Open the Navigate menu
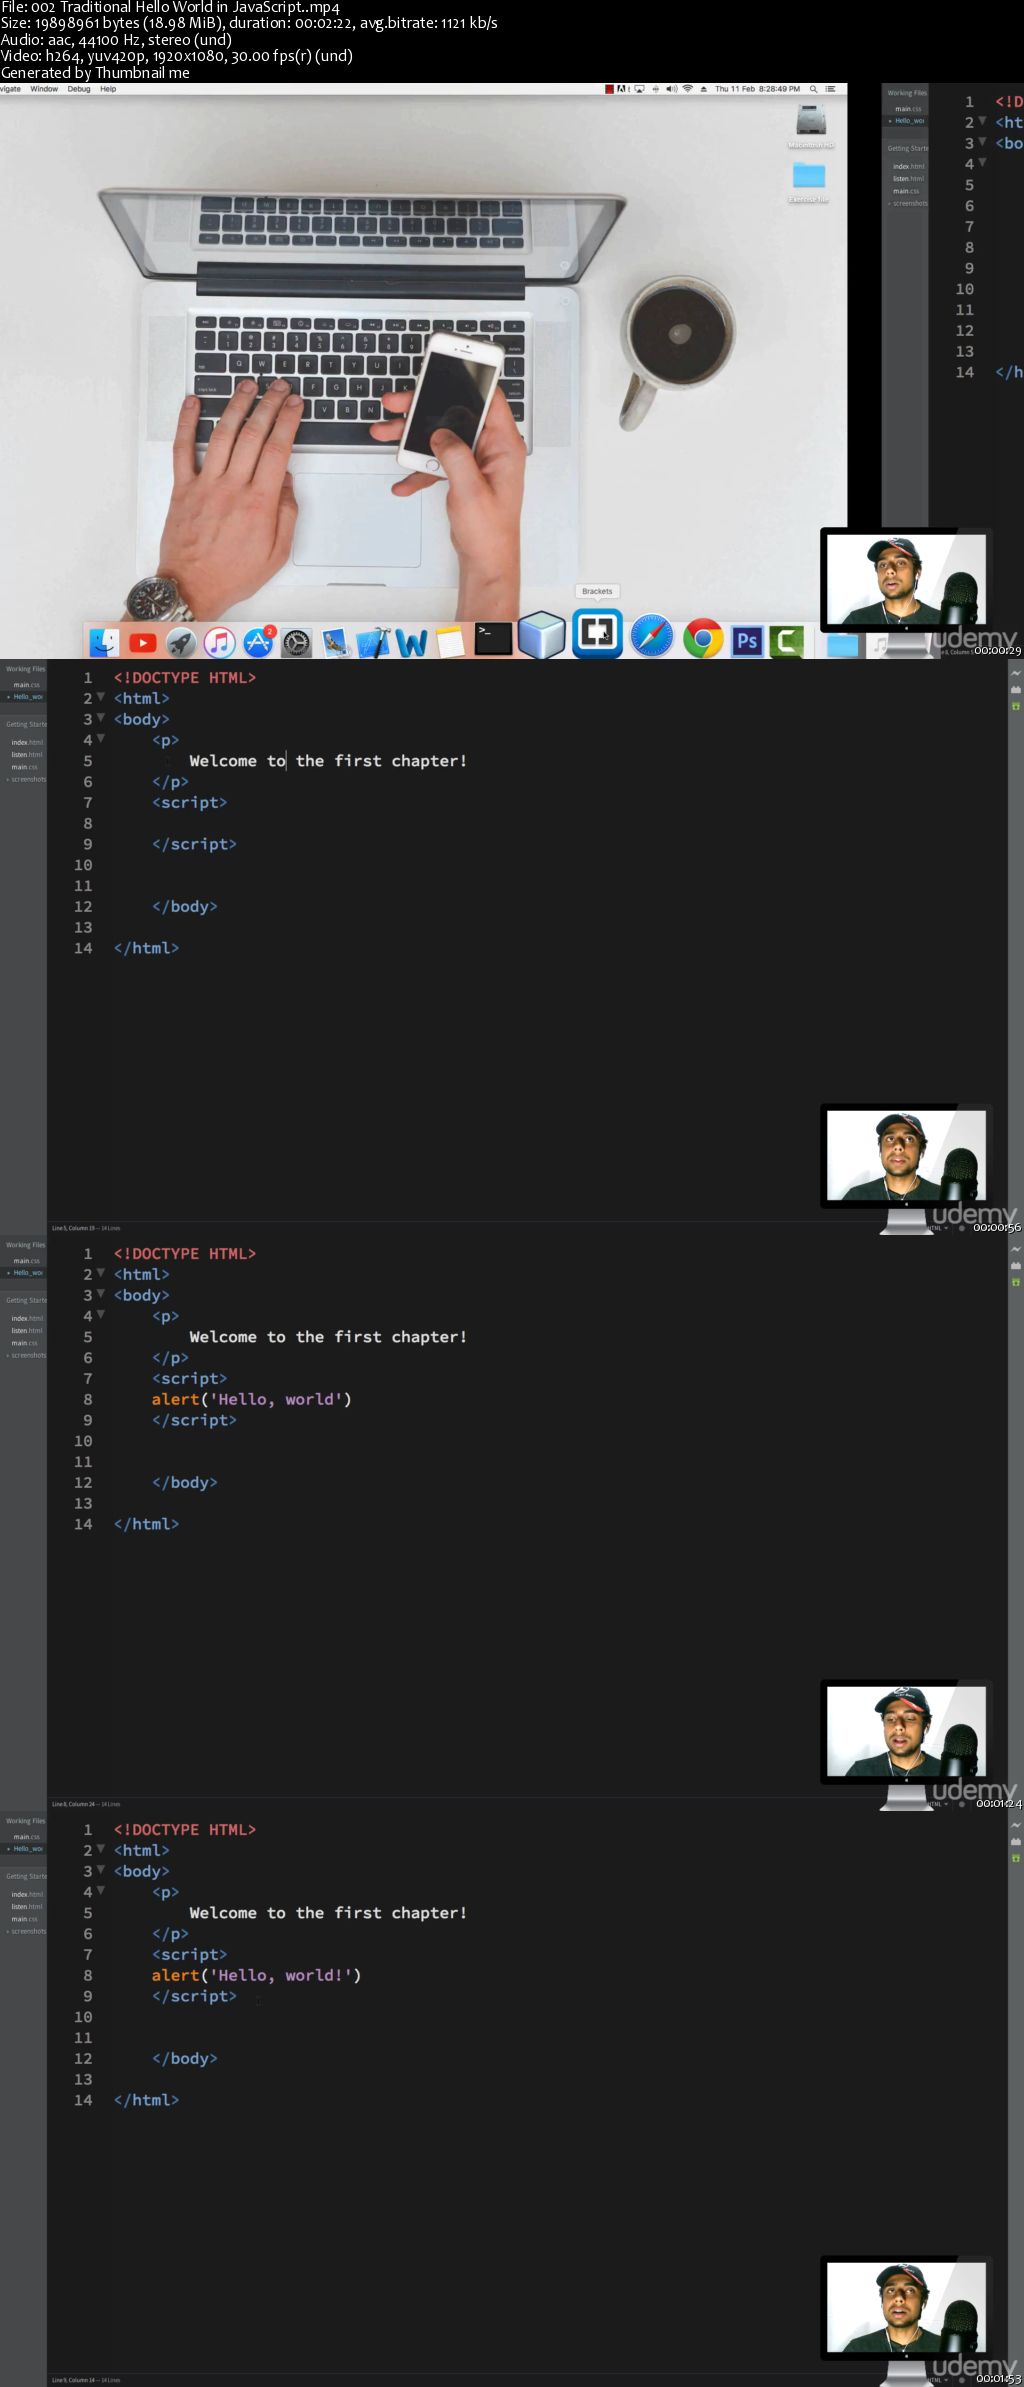This screenshot has width=1024, height=2387. pyautogui.click(x=10, y=89)
